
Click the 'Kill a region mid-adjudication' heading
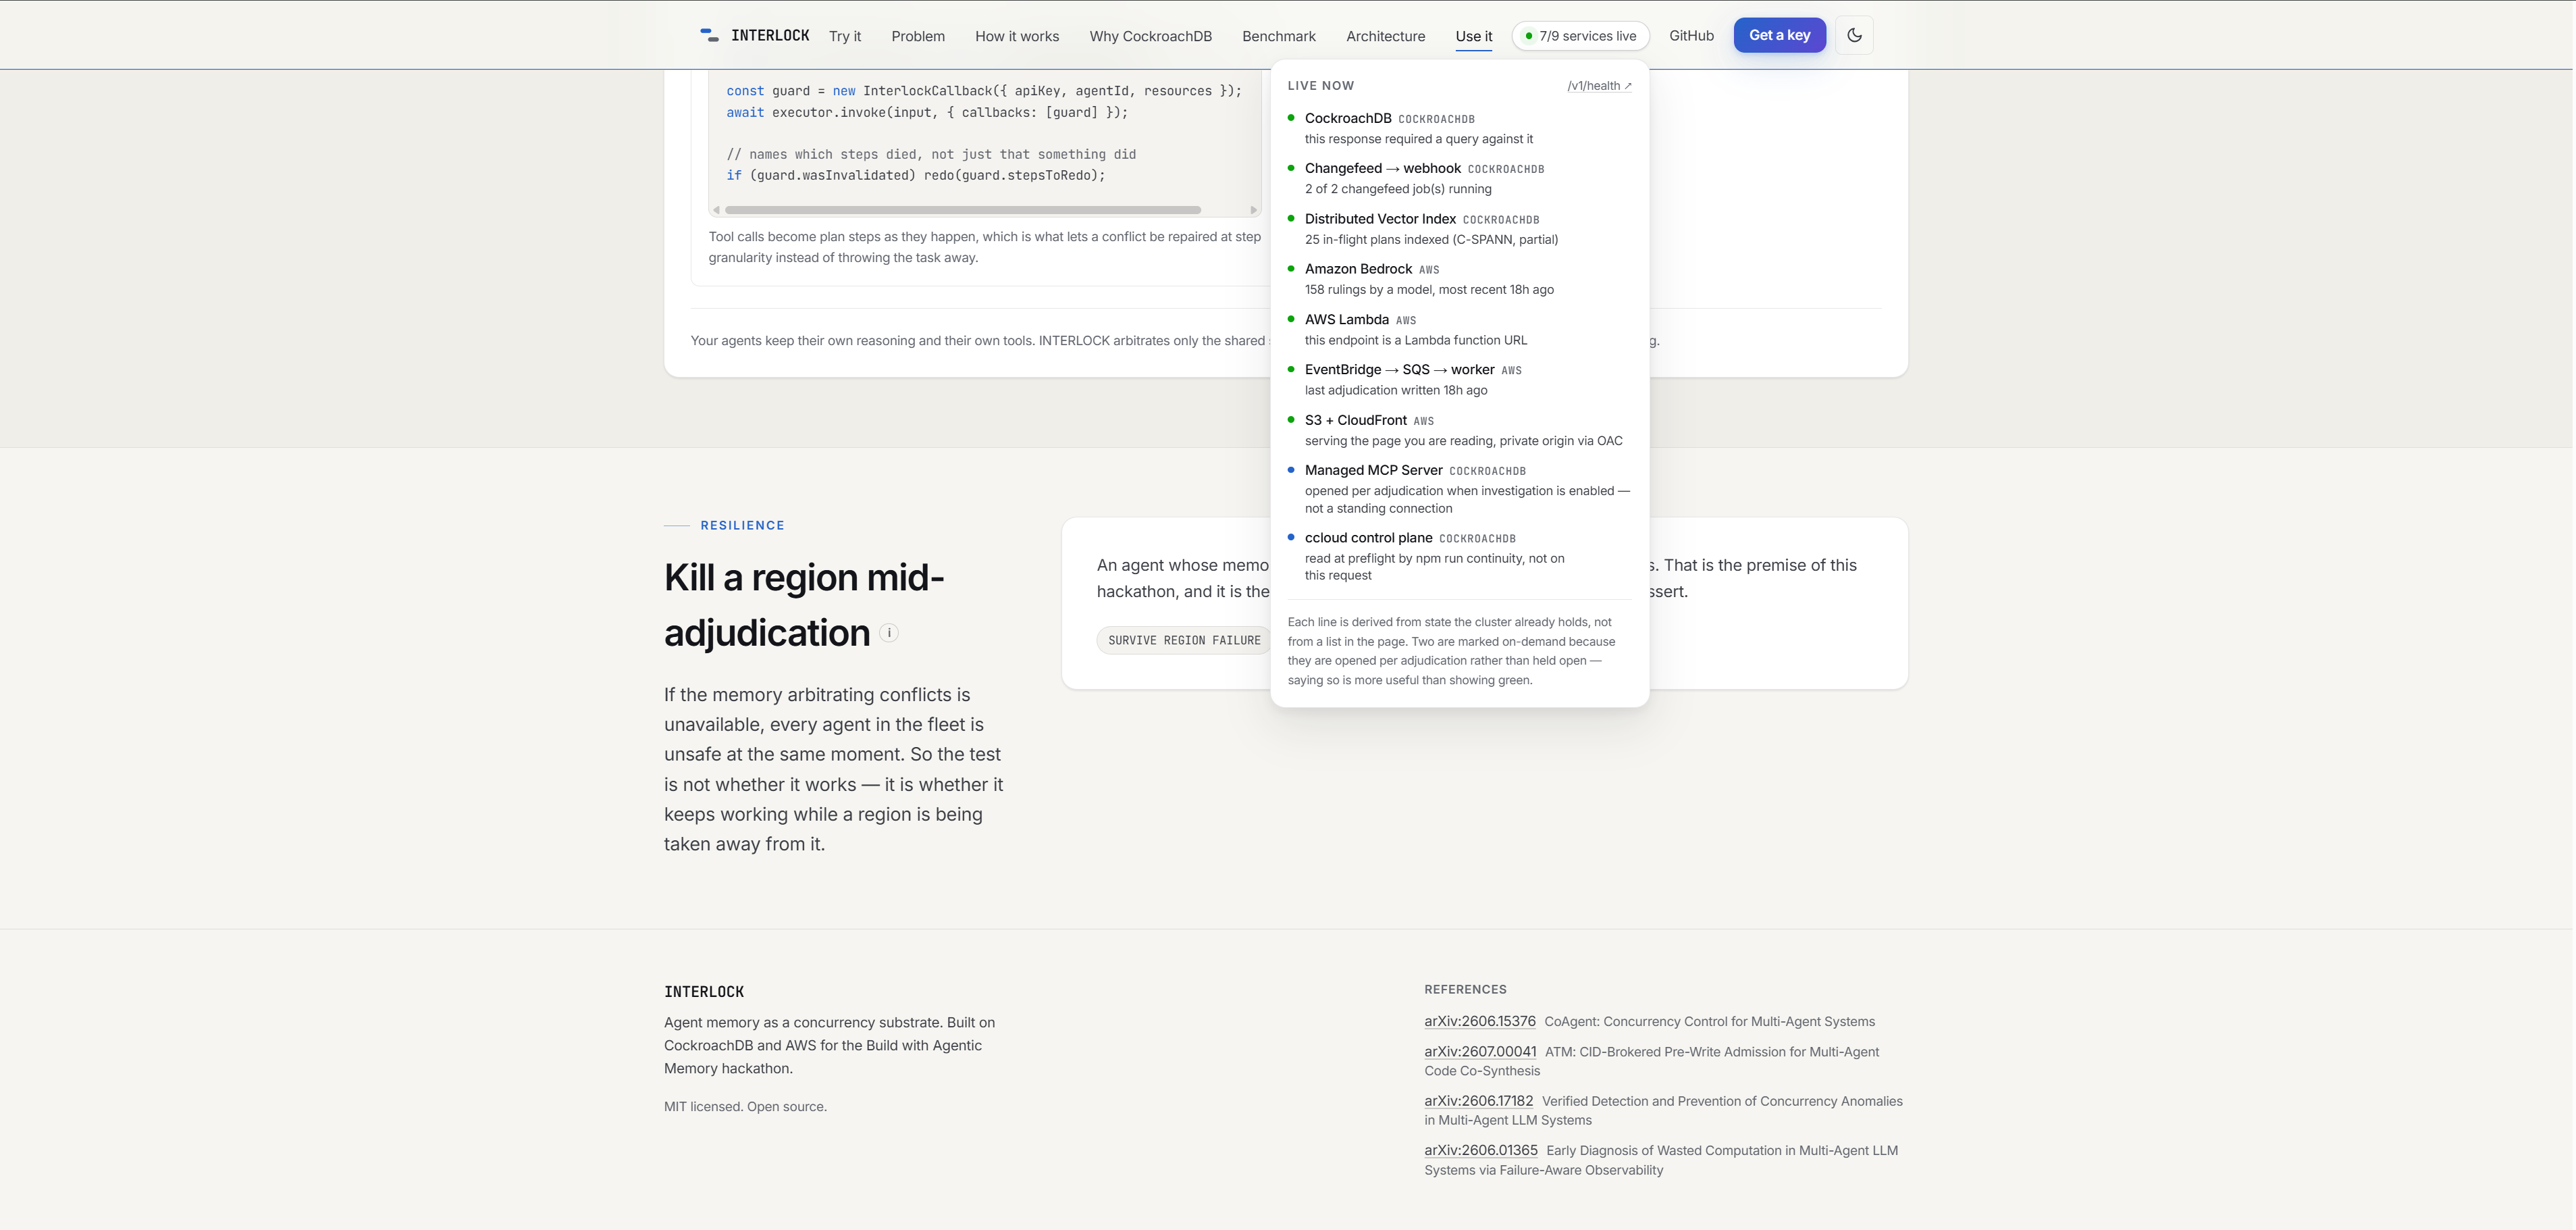point(804,605)
